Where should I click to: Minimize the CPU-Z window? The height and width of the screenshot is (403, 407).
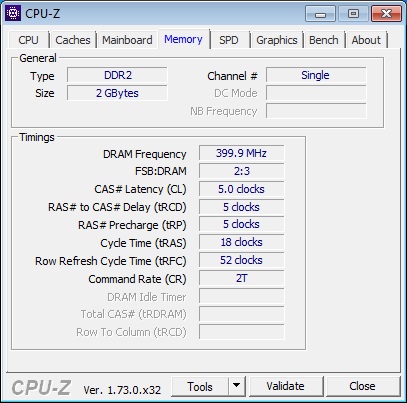(x=320, y=14)
